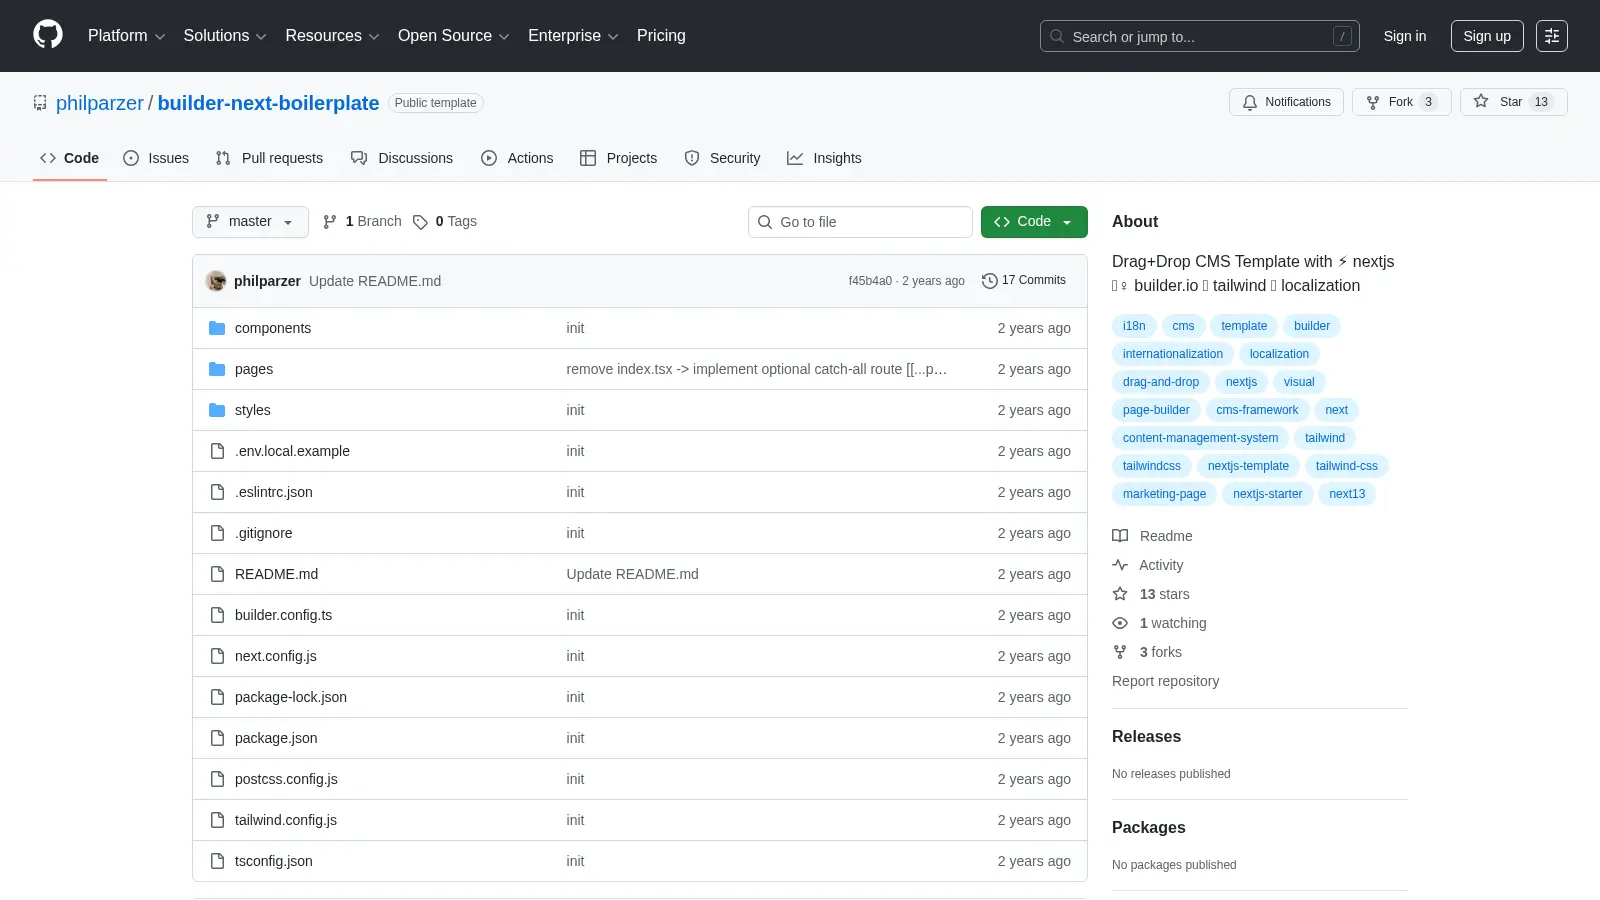Expand the Resources menu
Image resolution: width=1600 pixels, height=900 pixels.
click(332, 36)
